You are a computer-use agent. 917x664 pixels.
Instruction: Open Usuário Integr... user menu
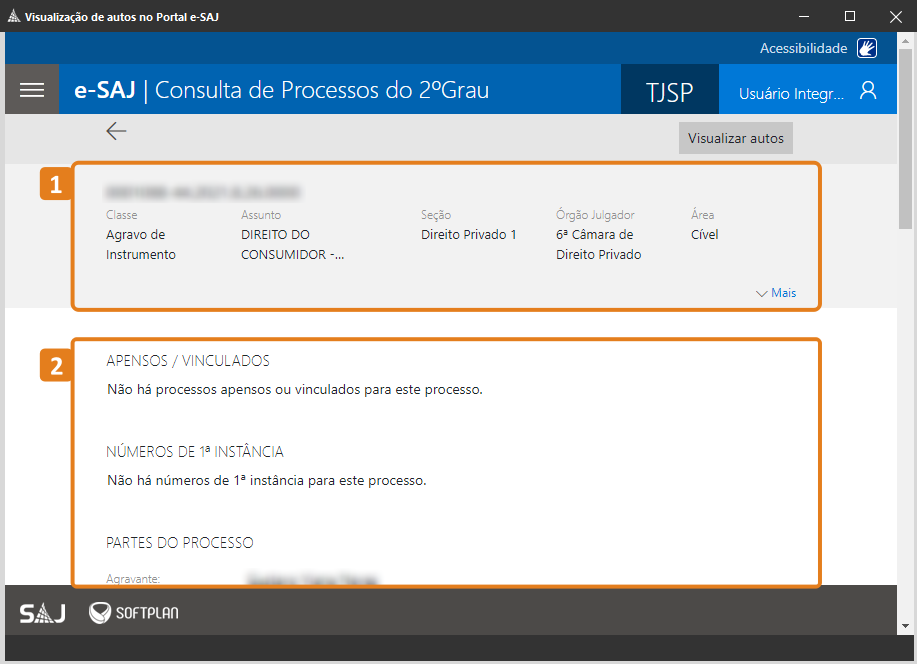pos(807,90)
